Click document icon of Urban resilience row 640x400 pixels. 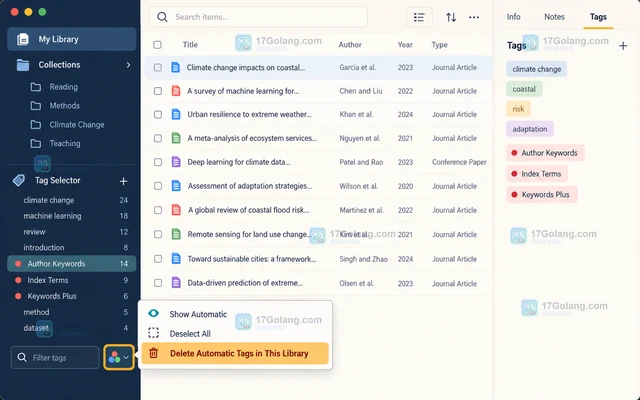click(176, 115)
